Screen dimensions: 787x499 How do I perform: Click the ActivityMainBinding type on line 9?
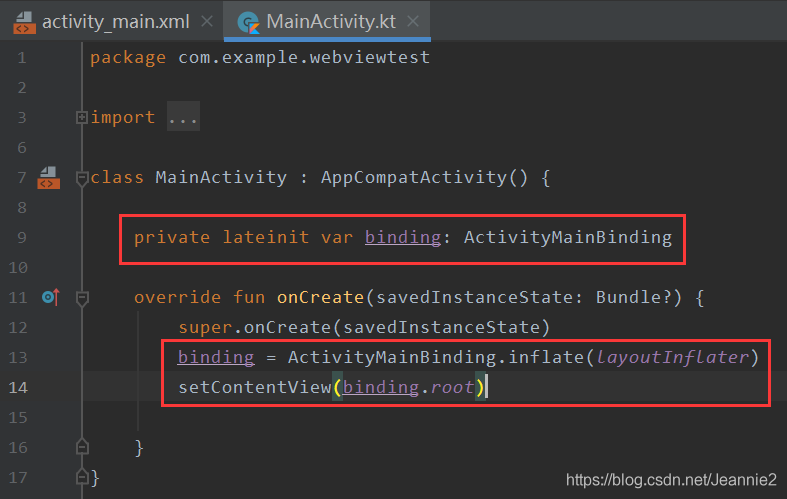click(x=568, y=237)
